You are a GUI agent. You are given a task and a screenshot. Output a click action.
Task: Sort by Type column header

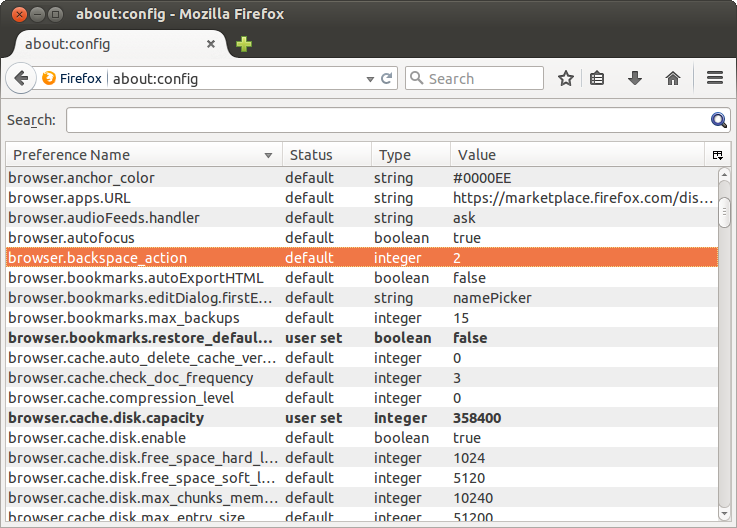tap(411, 155)
